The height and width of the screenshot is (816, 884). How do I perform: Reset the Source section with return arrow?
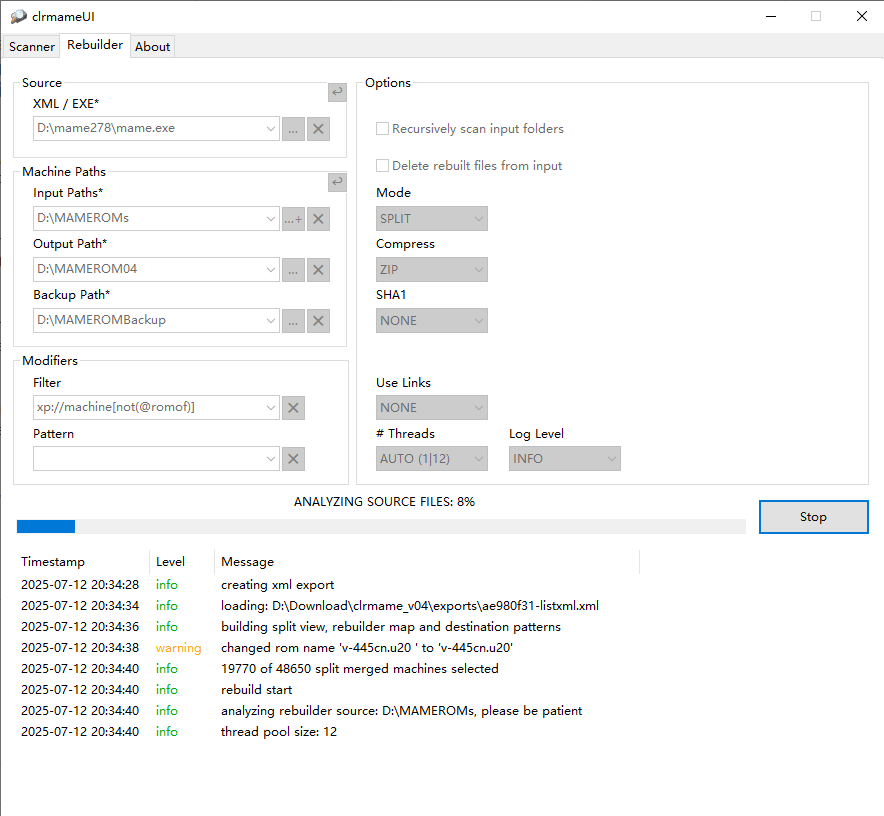(x=337, y=92)
